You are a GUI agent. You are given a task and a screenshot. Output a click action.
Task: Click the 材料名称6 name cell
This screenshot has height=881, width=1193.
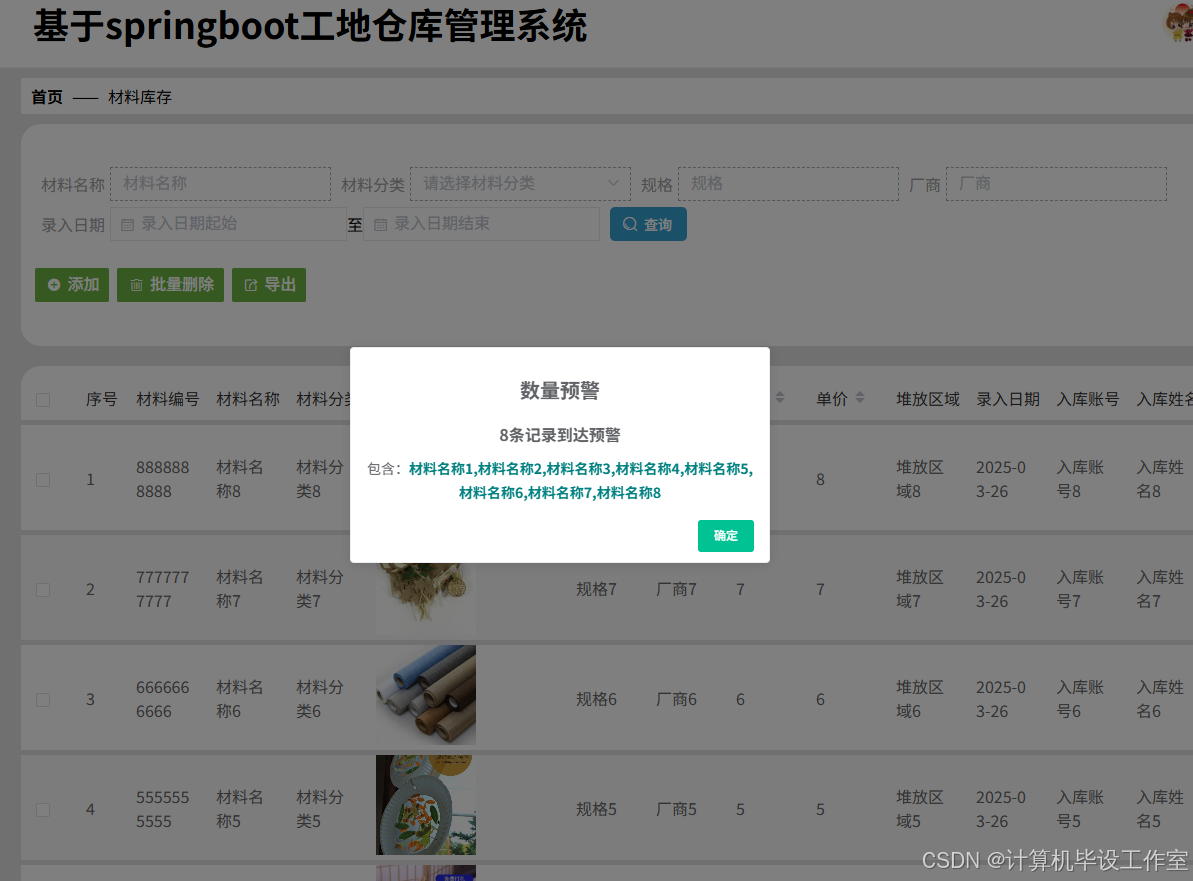click(240, 699)
